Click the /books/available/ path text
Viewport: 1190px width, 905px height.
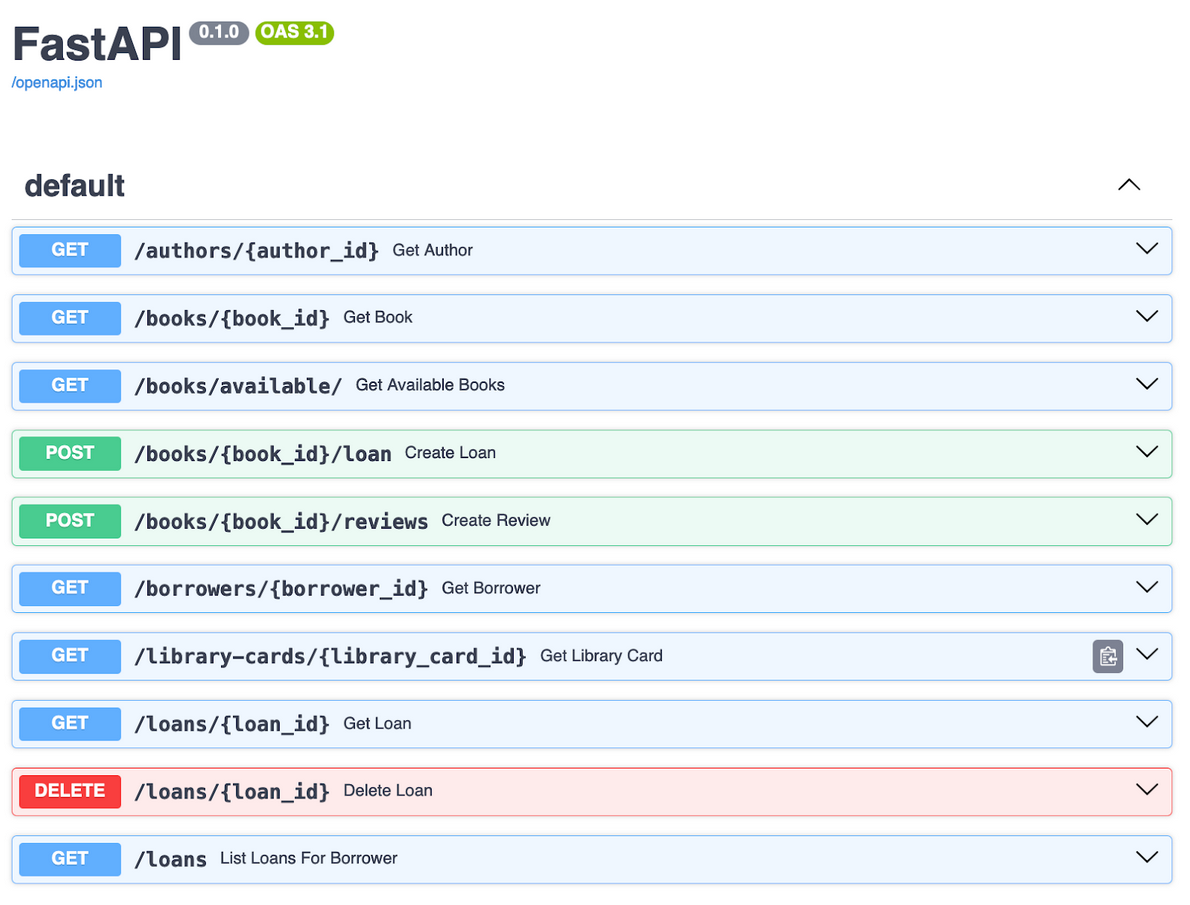tap(238, 386)
